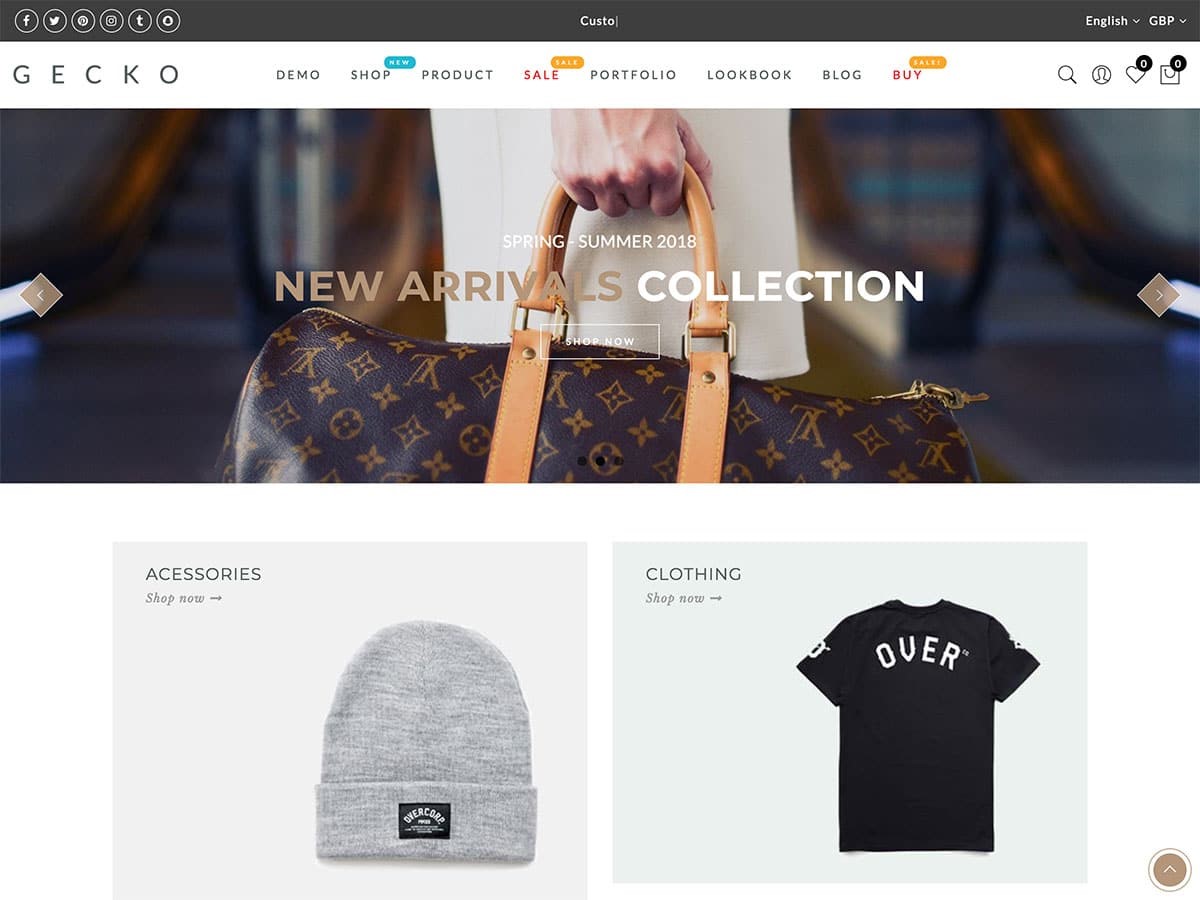Expand the English language dropdown
Viewport: 1200px width, 900px height.
tap(1112, 21)
